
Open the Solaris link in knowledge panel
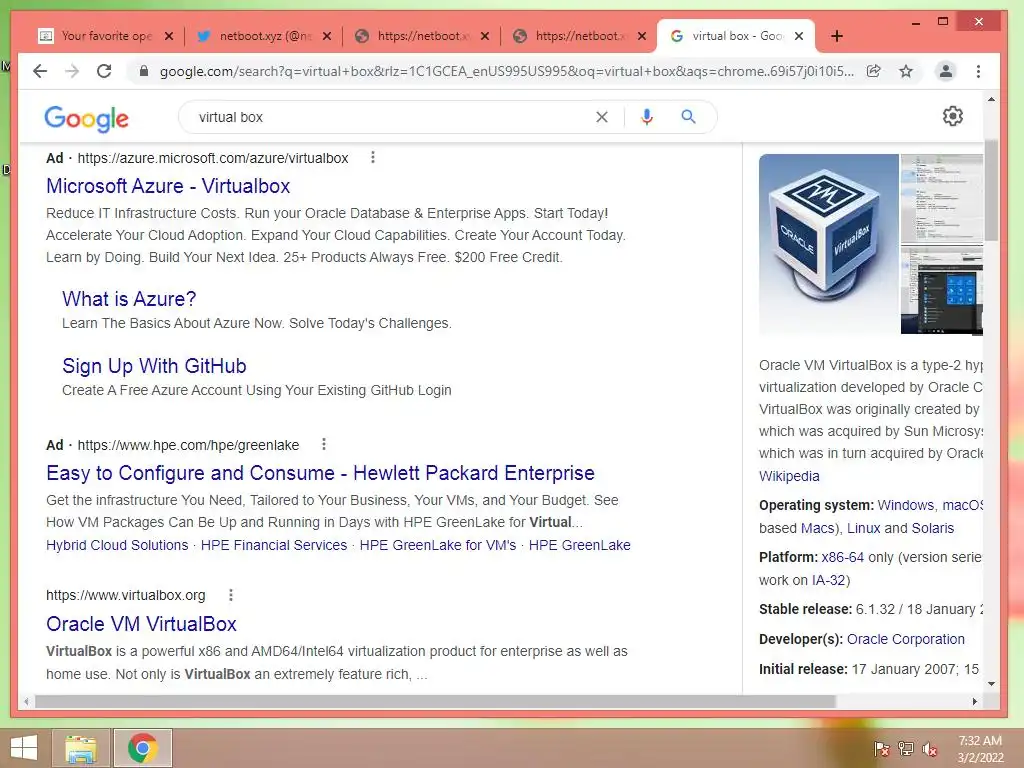tap(933, 528)
